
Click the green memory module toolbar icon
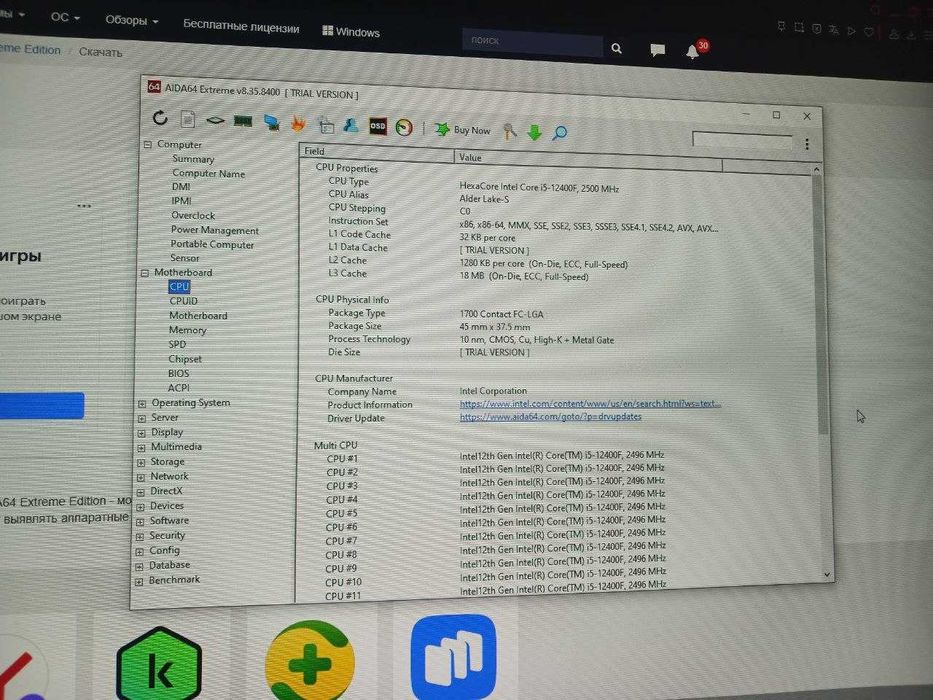[x=243, y=121]
